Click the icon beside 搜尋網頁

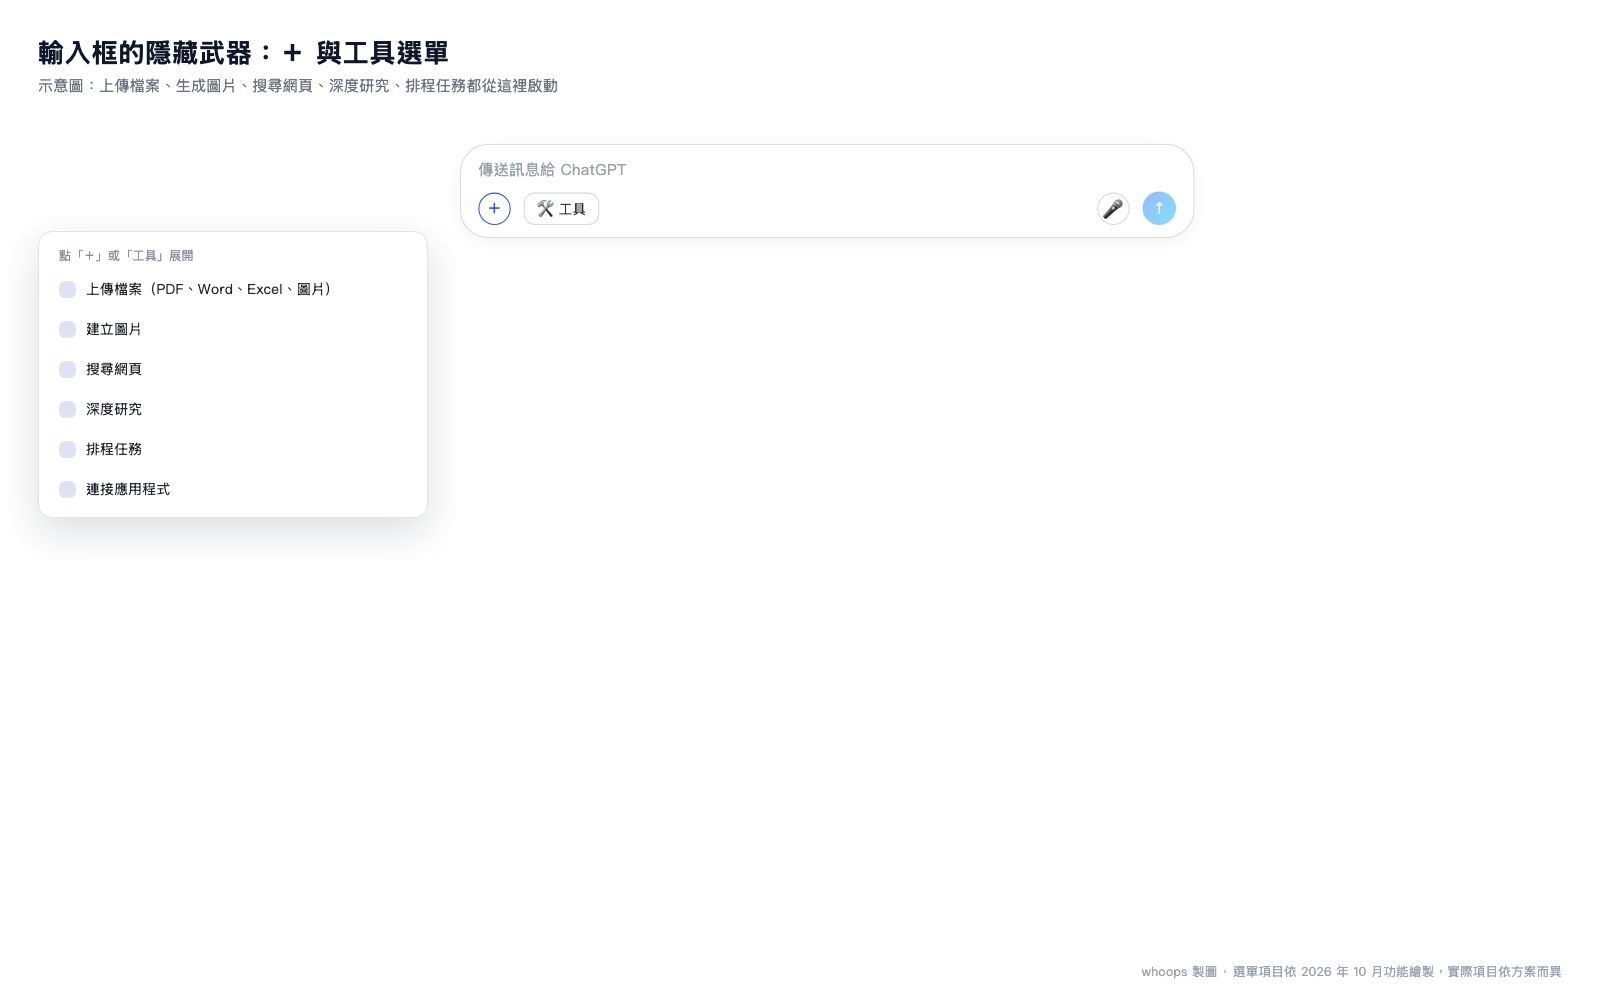click(x=67, y=369)
